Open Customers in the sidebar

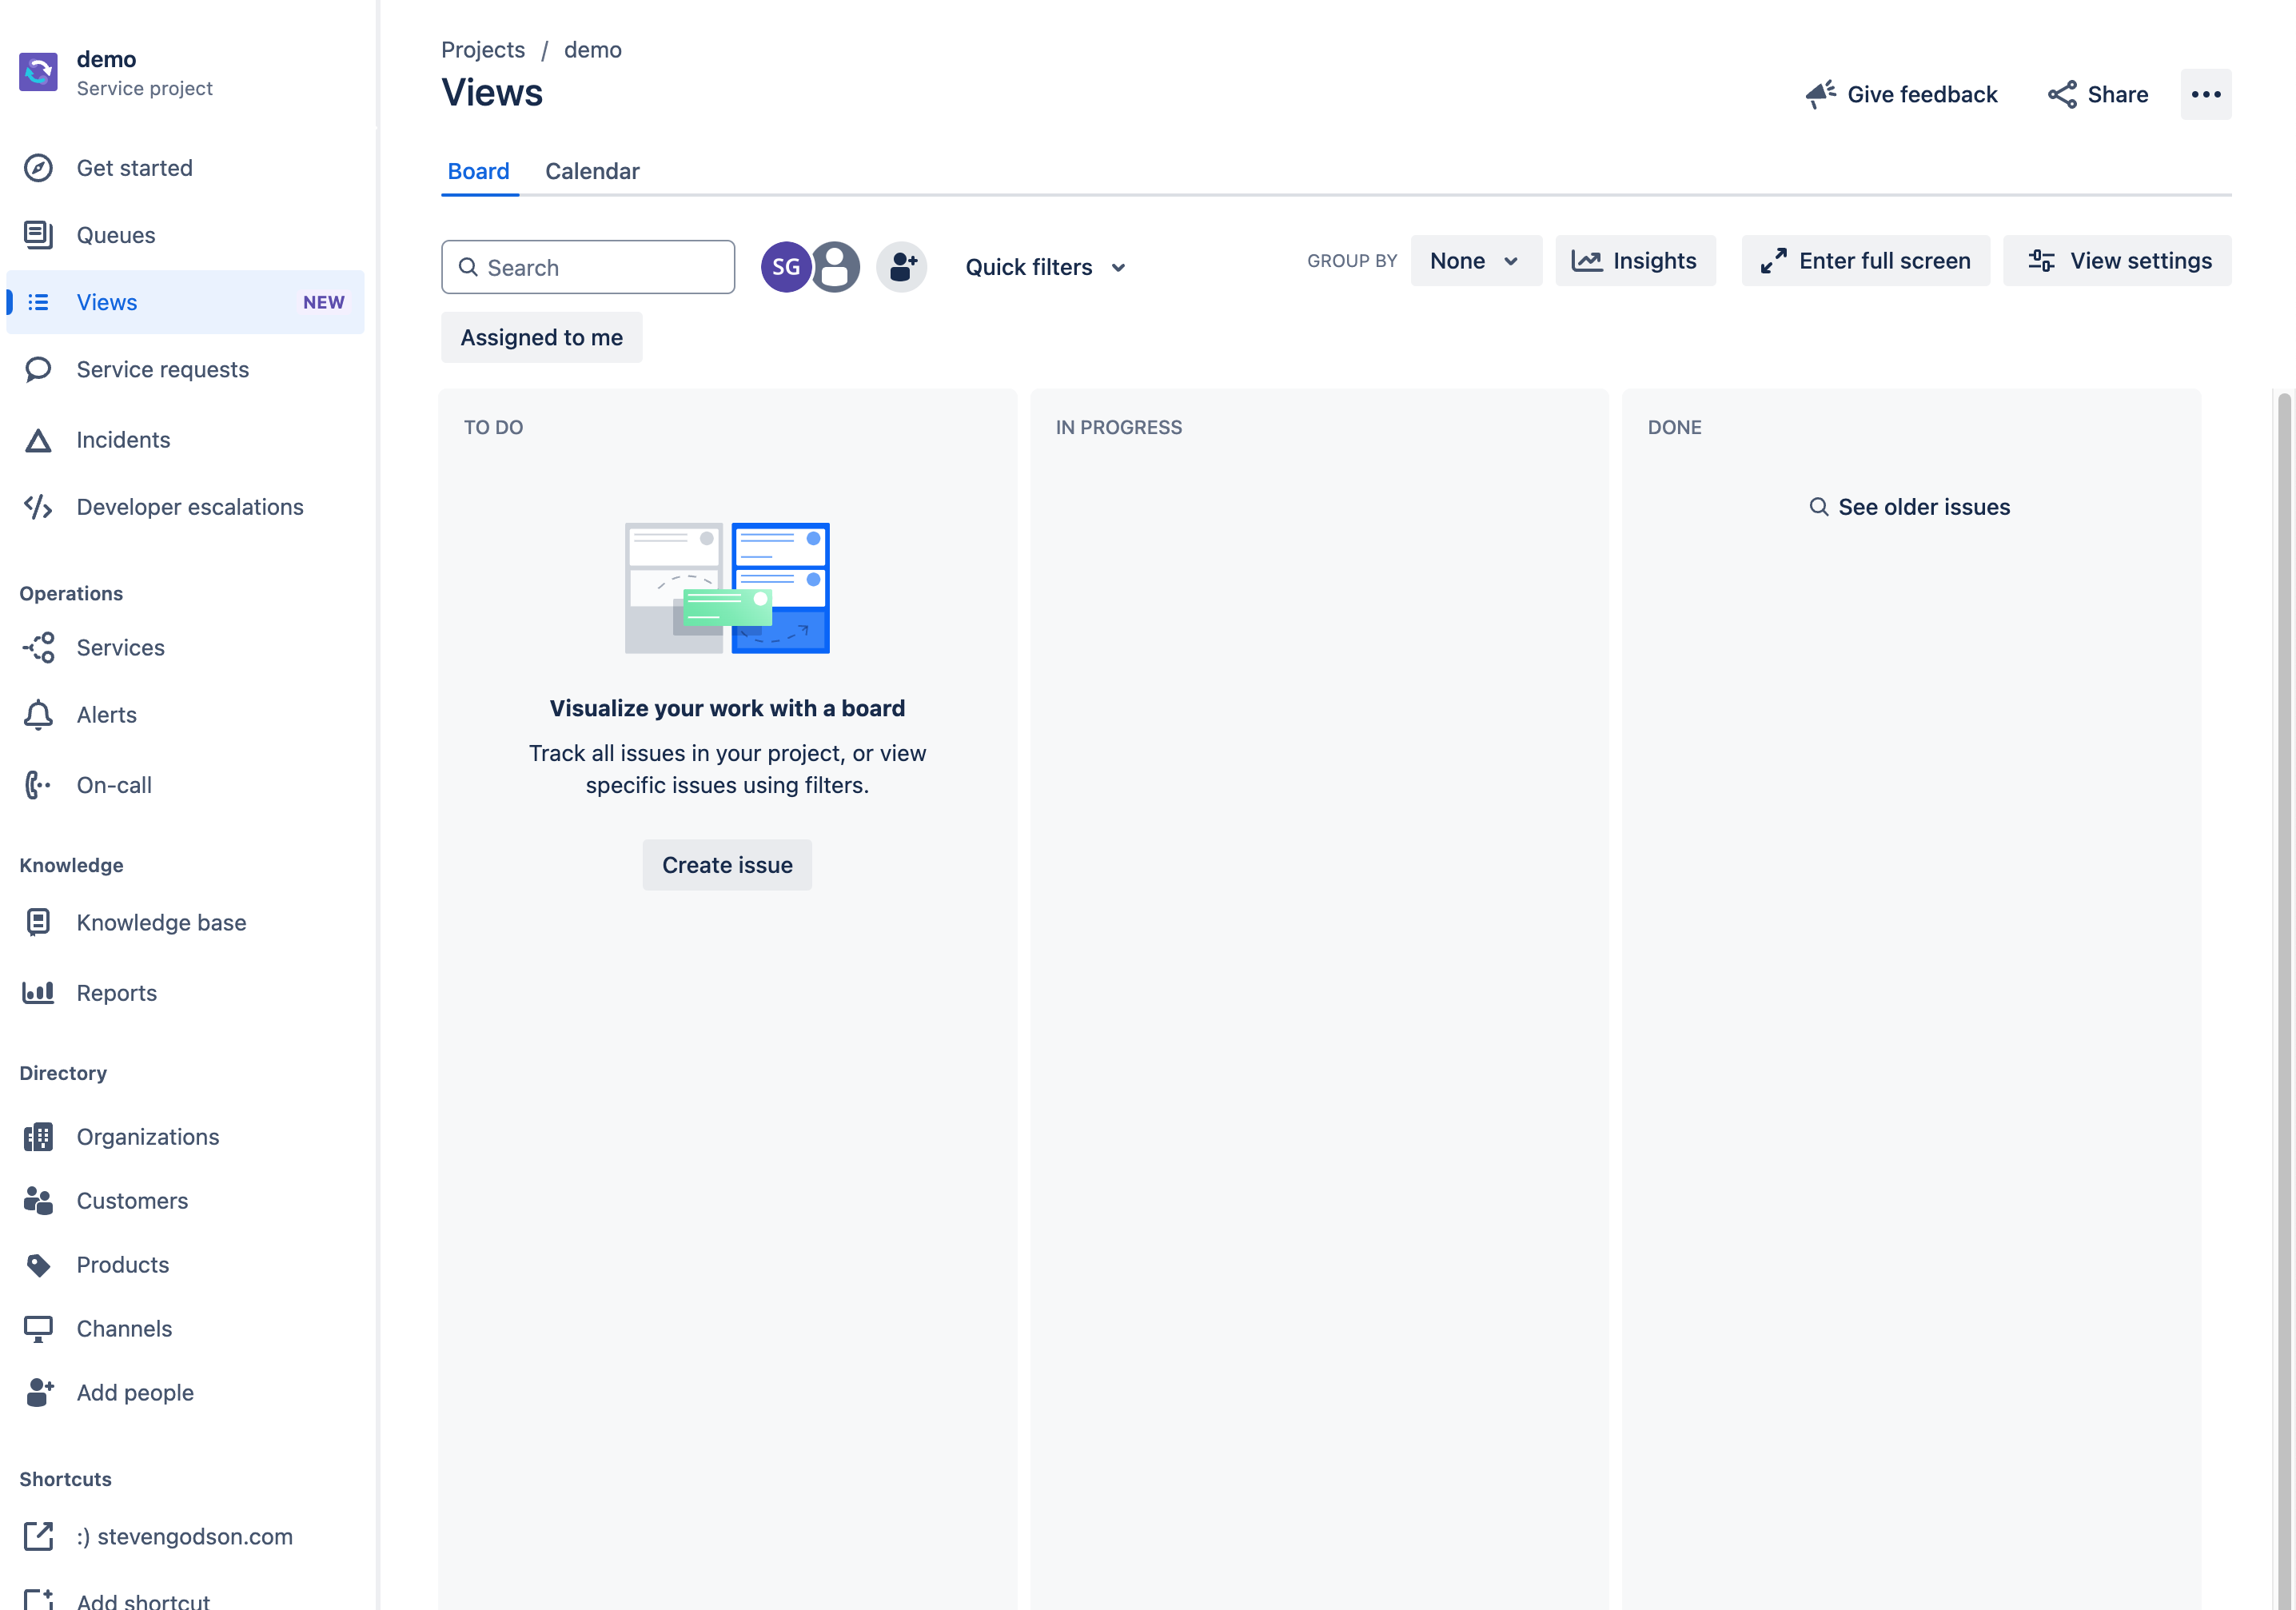pos(185,1201)
